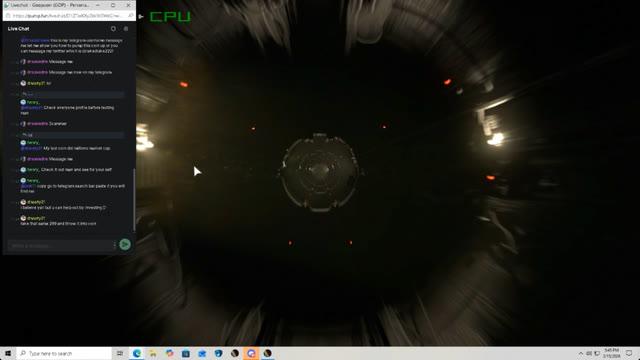Image resolution: width=640 pixels, height=360 pixels.
Task: Click the popup window title bar text
Action: pos(50,5)
